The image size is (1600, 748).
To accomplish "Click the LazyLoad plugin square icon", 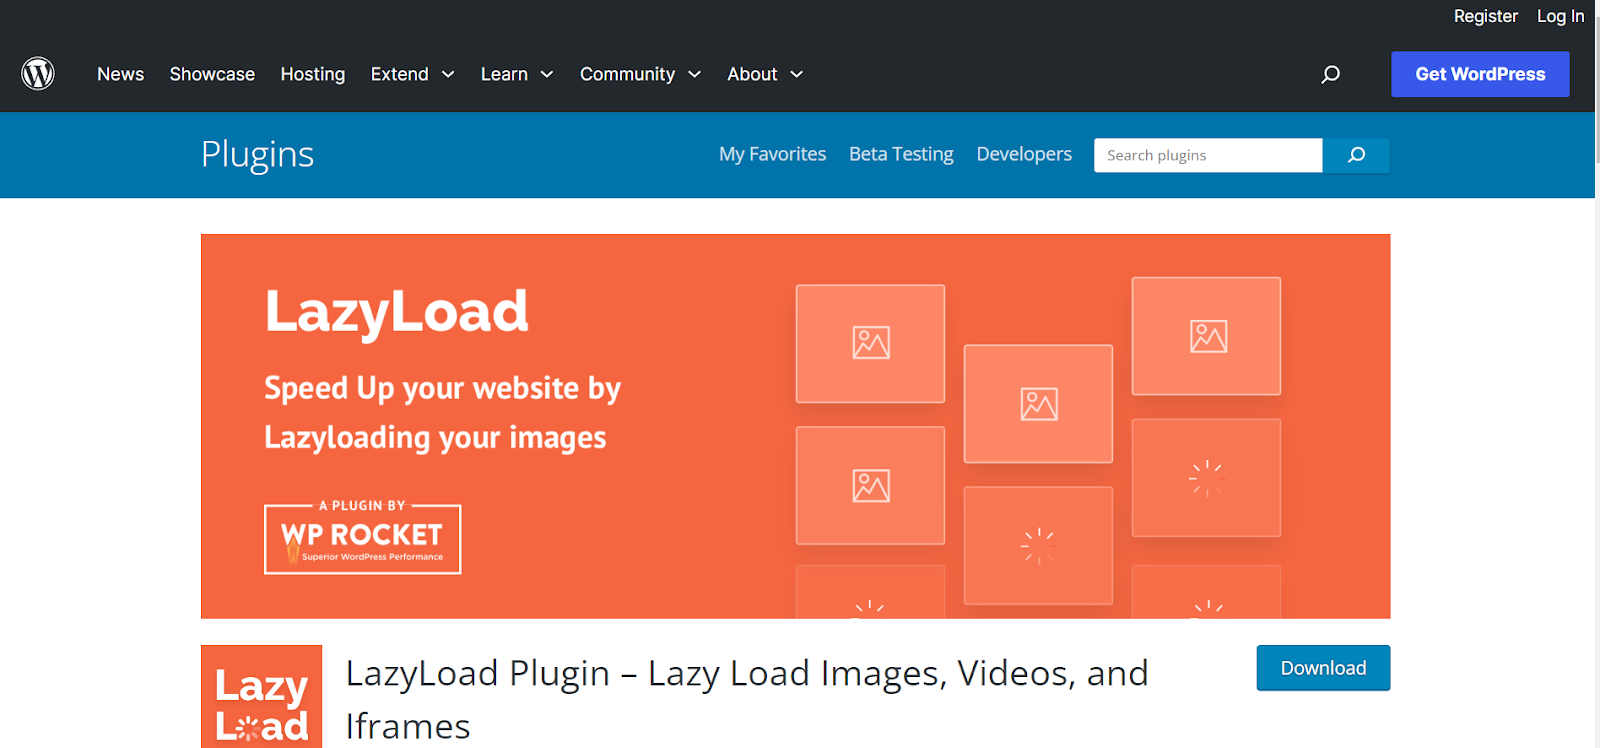I will pyautogui.click(x=261, y=696).
